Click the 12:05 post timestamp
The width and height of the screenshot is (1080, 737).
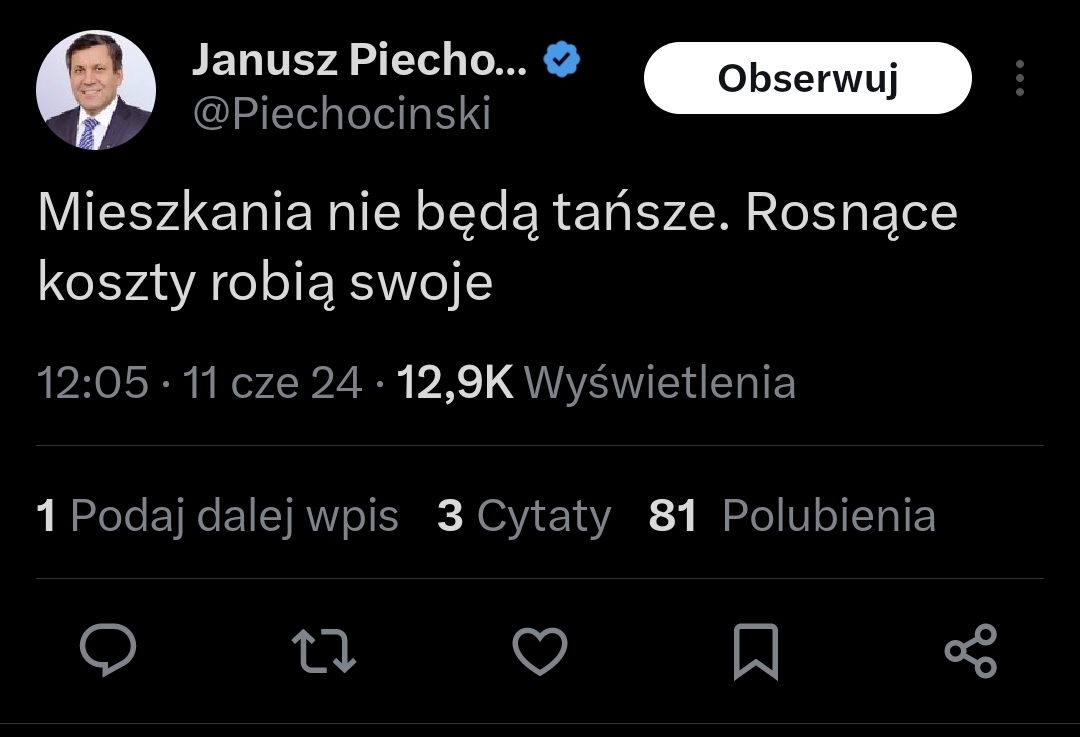(x=93, y=383)
